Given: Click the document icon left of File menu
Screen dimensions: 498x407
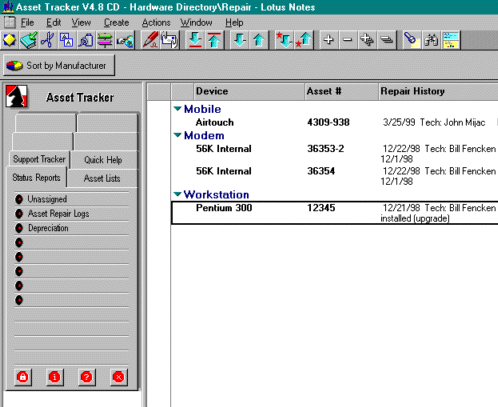Looking at the screenshot, I should coord(10,22).
